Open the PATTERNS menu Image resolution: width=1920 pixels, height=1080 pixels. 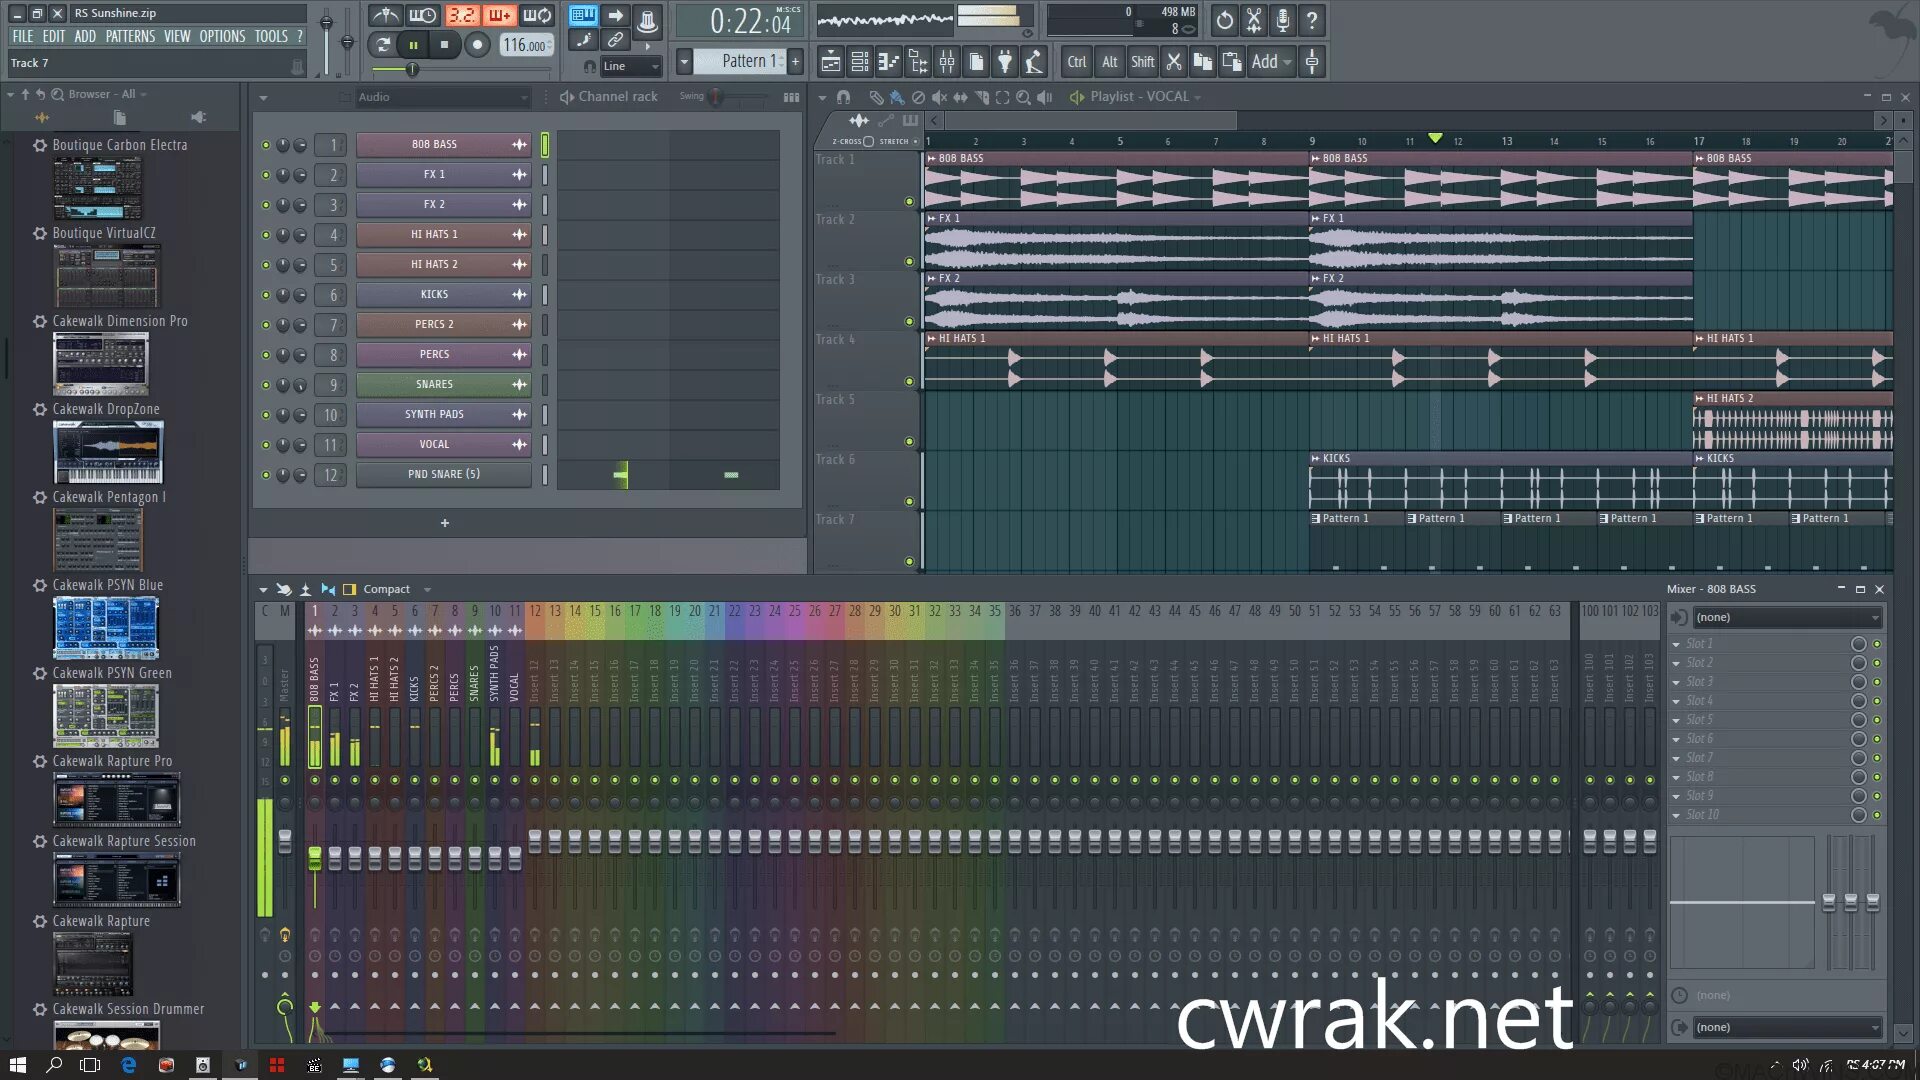pos(130,36)
